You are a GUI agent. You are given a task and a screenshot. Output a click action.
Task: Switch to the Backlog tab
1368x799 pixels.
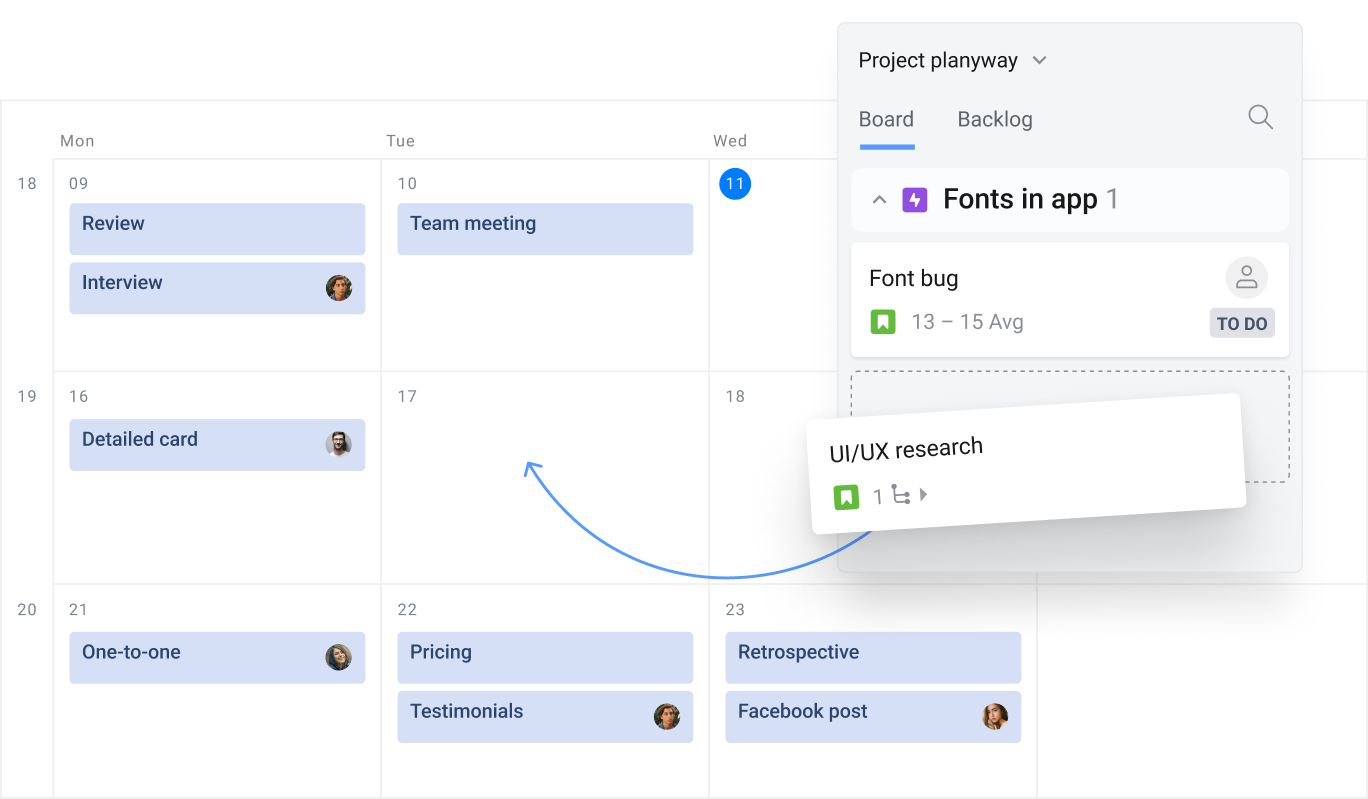(994, 119)
